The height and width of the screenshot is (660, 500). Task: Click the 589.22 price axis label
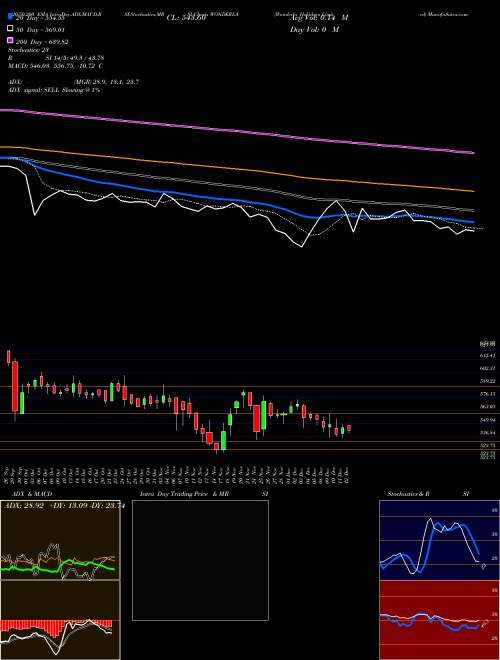[487, 381]
